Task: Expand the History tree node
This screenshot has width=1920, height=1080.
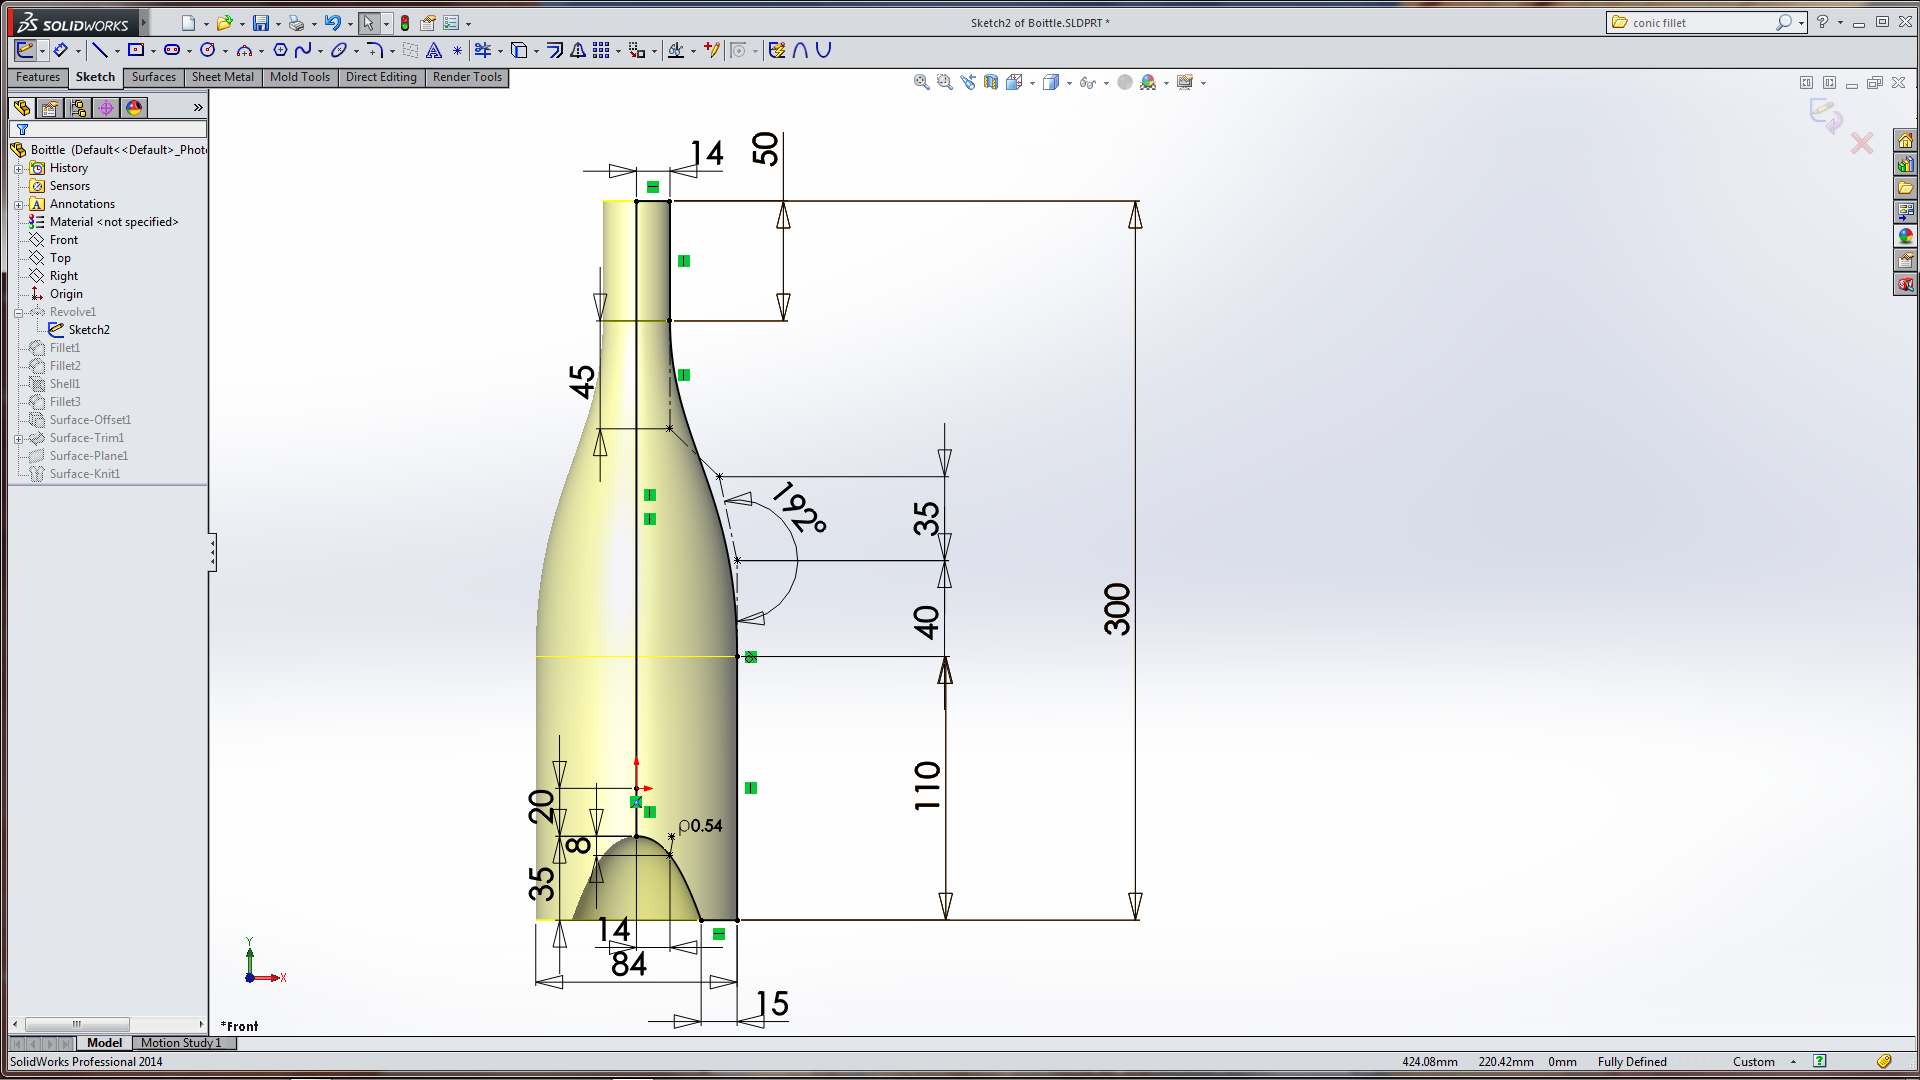Action: click(18, 168)
